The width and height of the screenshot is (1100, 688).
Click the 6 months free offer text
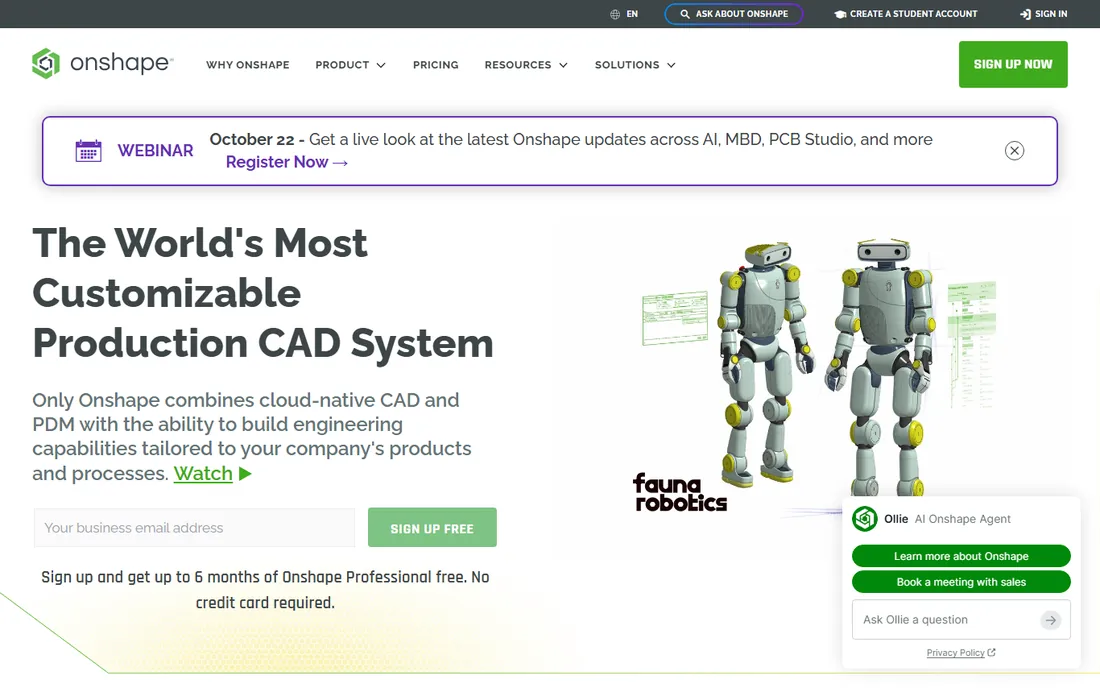[x=265, y=590]
